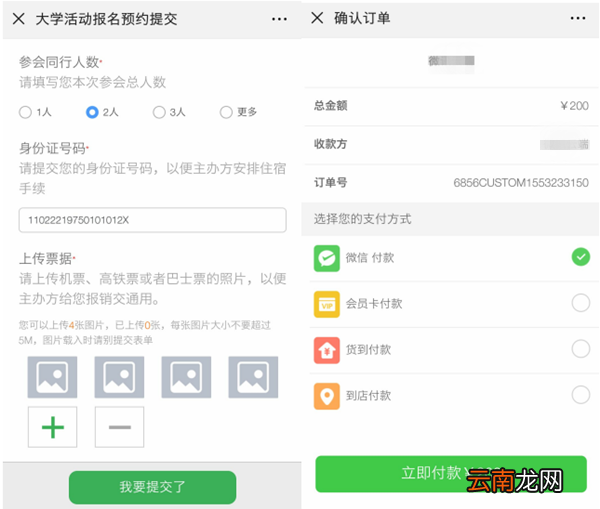
Task: Click the third image upload placeholder
Action: (x=186, y=377)
